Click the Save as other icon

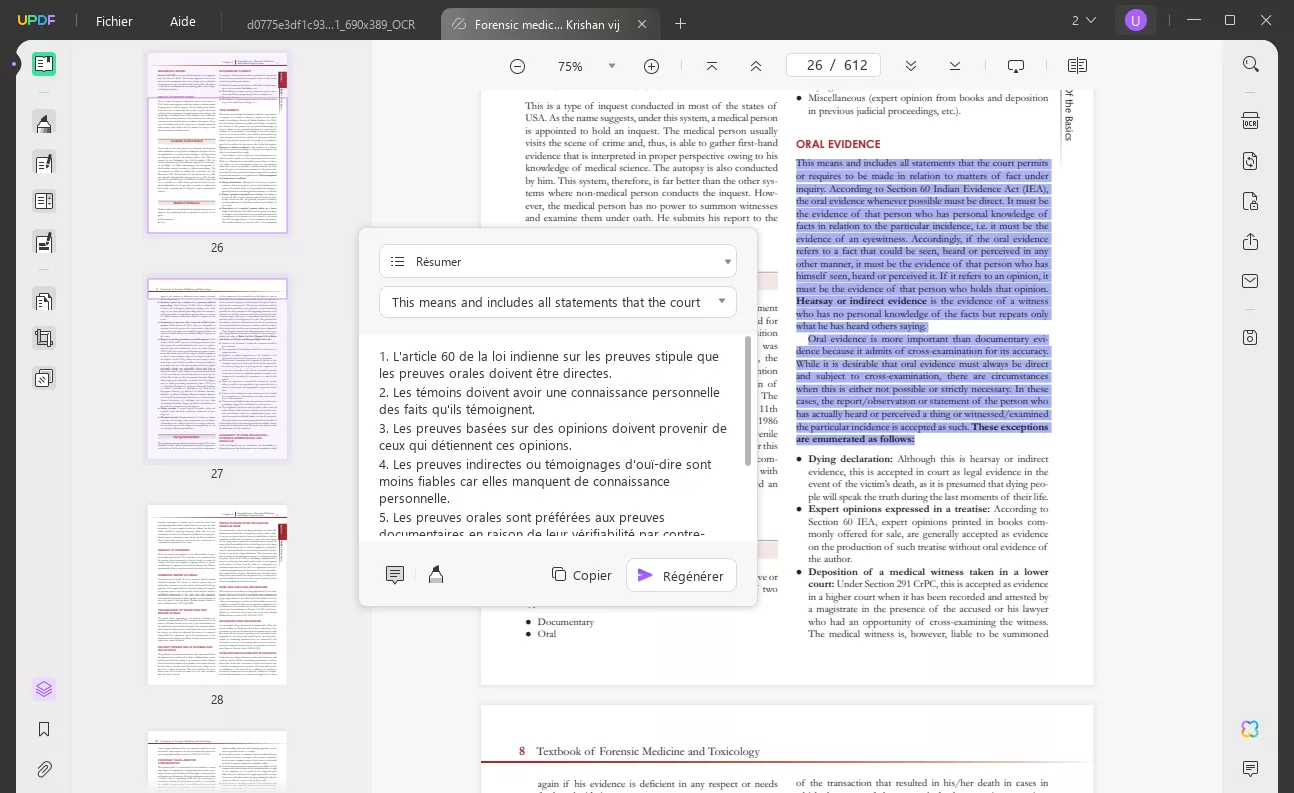(x=1250, y=337)
